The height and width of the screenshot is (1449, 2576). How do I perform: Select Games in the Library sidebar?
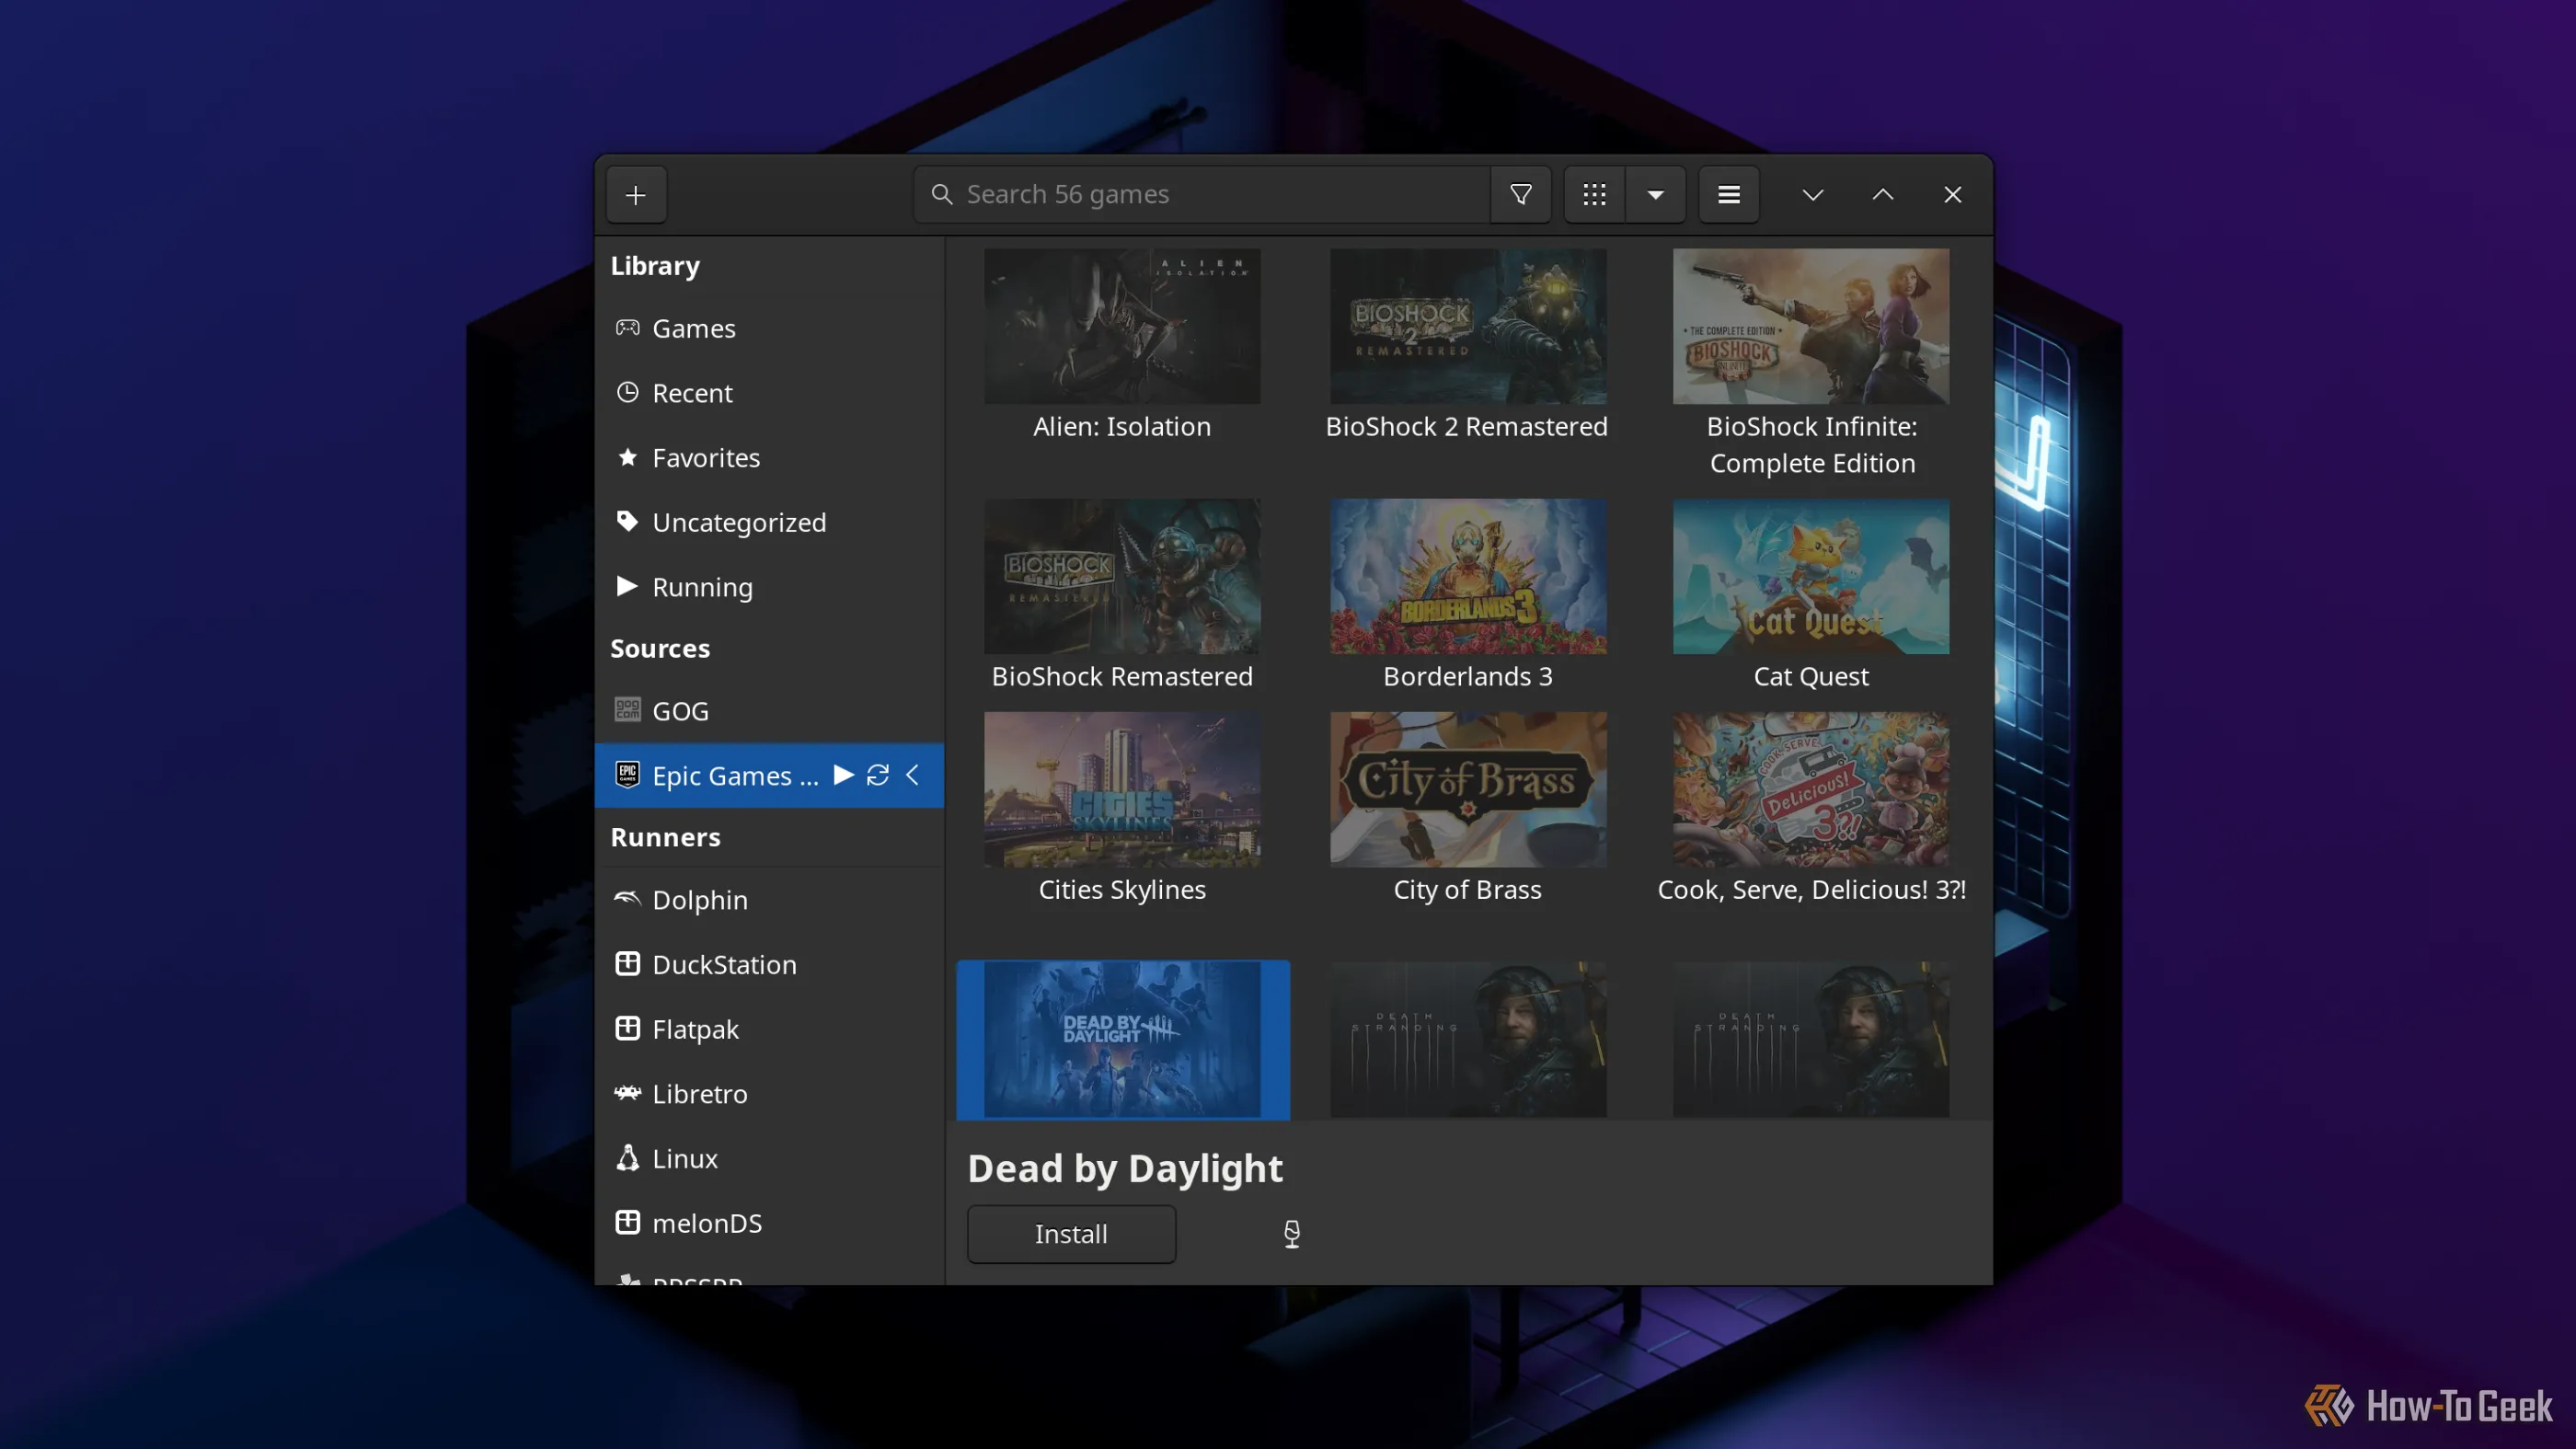769,328
